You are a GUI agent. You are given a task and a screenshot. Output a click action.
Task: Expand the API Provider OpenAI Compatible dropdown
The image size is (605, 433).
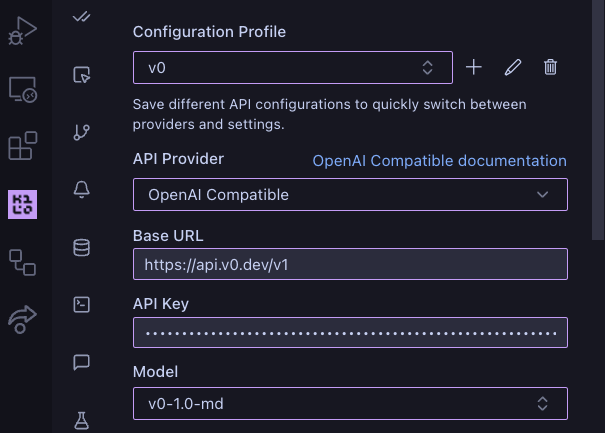[x=350, y=194]
